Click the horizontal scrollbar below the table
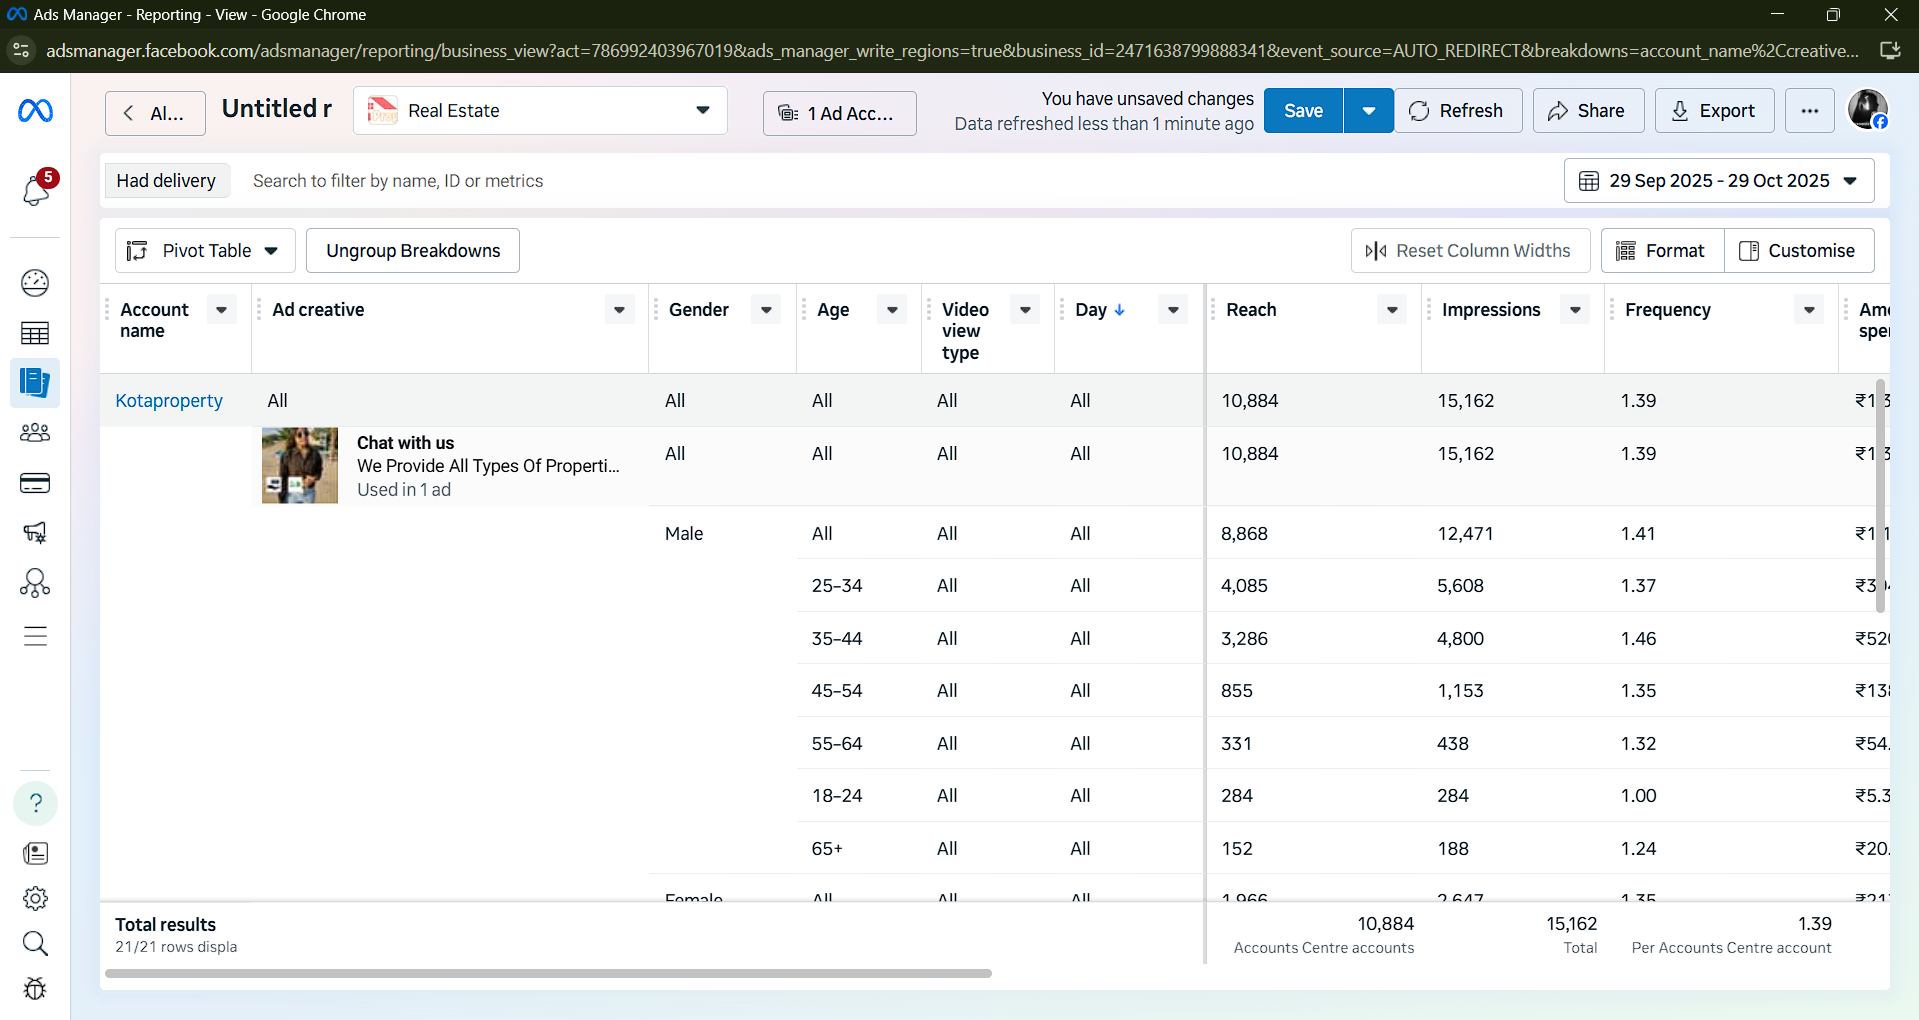This screenshot has width=1919, height=1020. [x=548, y=973]
